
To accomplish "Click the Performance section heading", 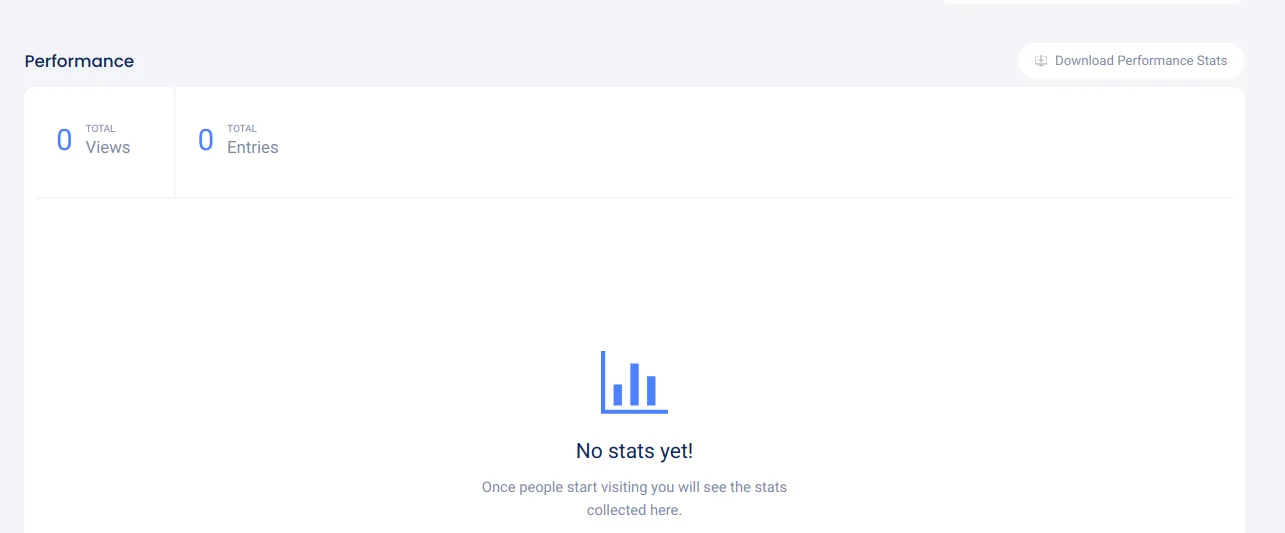I will point(79,61).
